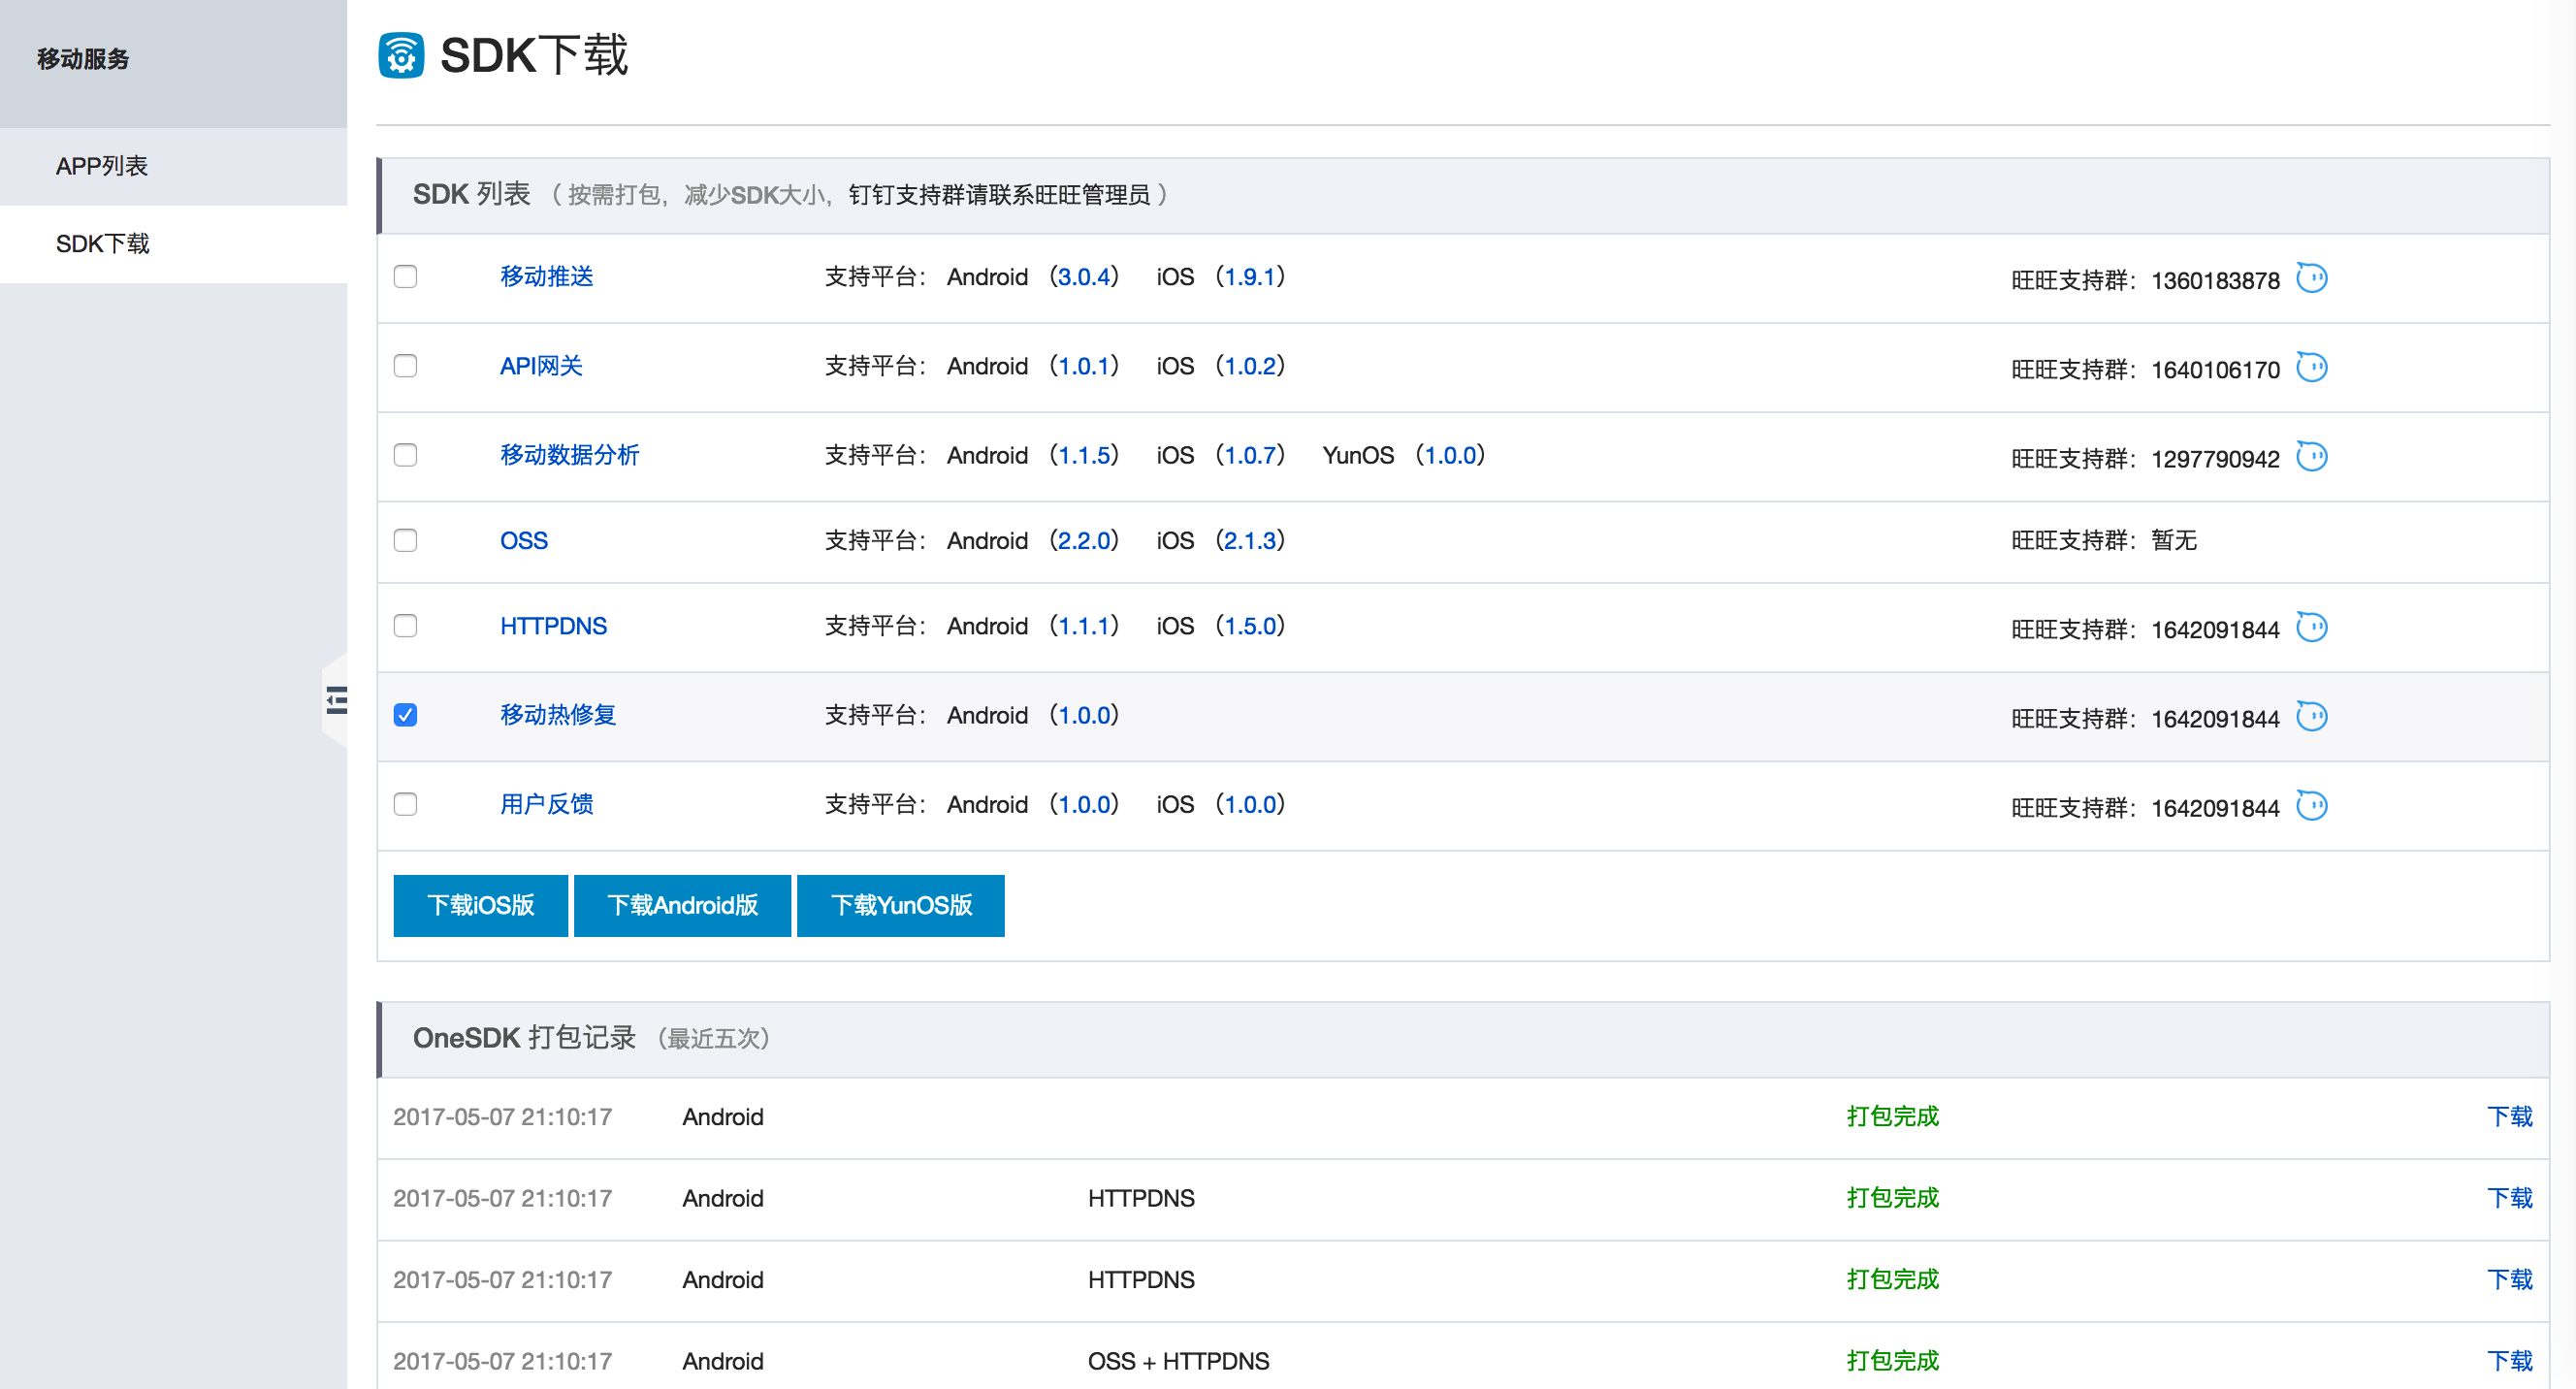Screen dimensions: 2576x1389
Task: Click the SDK下载 page header icon
Action: click(x=401, y=57)
